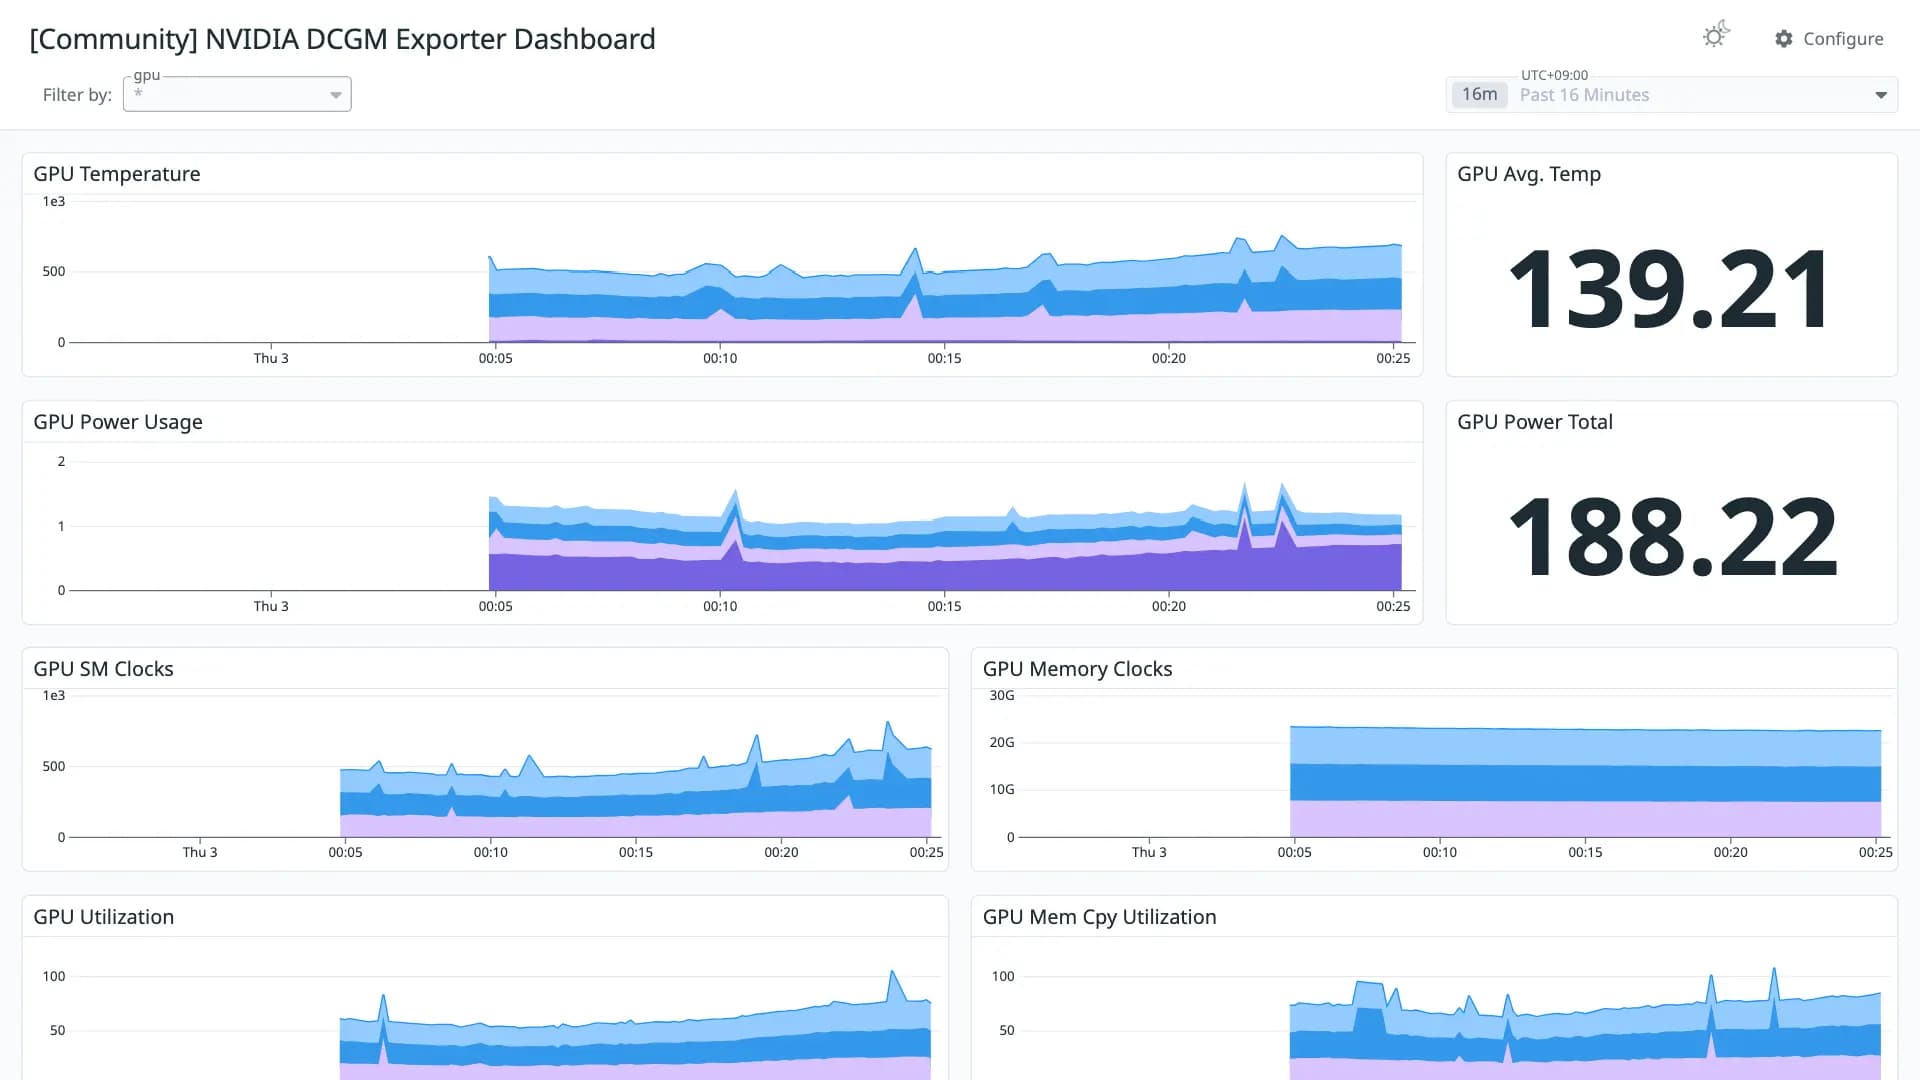The image size is (1920, 1080).
Task: Click the time range dropdown arrow
Action: click(1881, 95)
